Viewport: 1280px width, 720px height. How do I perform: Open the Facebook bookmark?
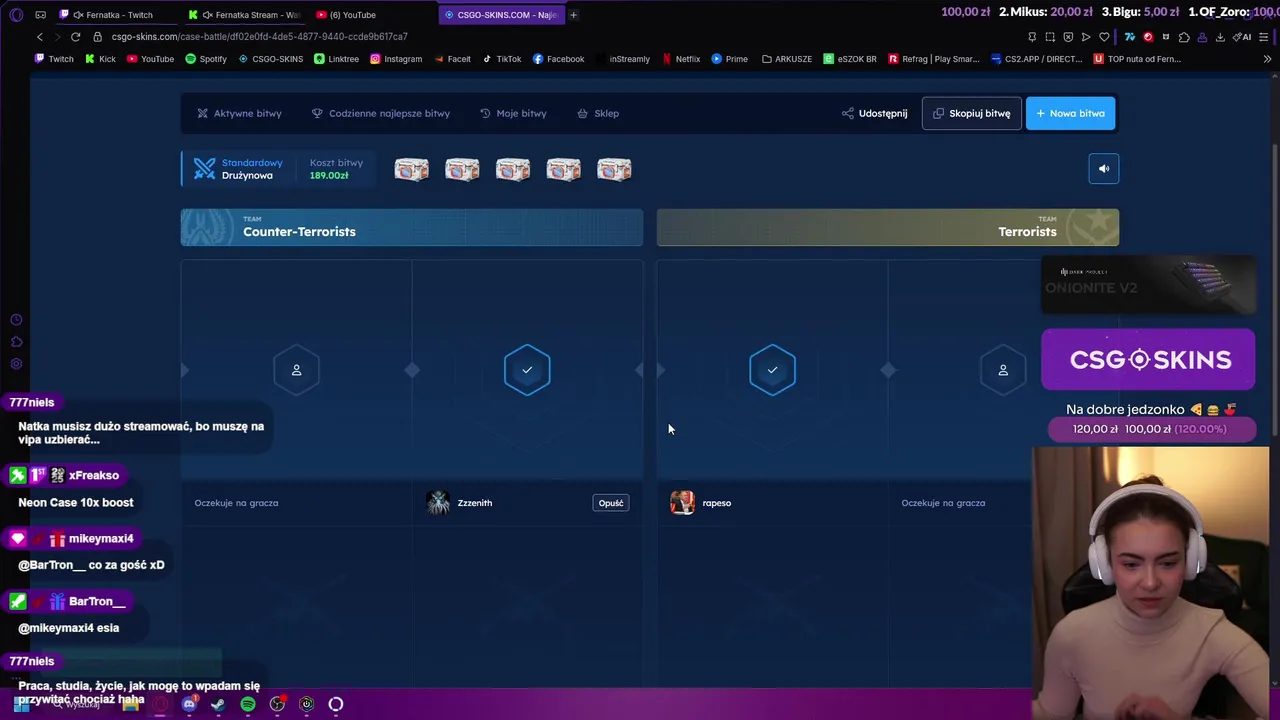click(558, 59)
